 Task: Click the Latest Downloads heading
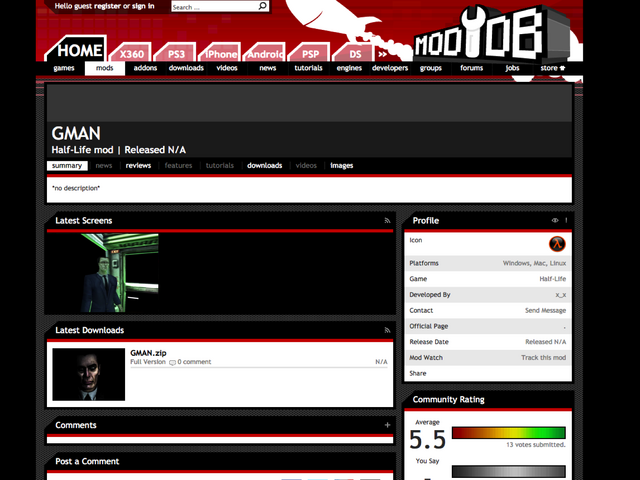tap(89, 330)
